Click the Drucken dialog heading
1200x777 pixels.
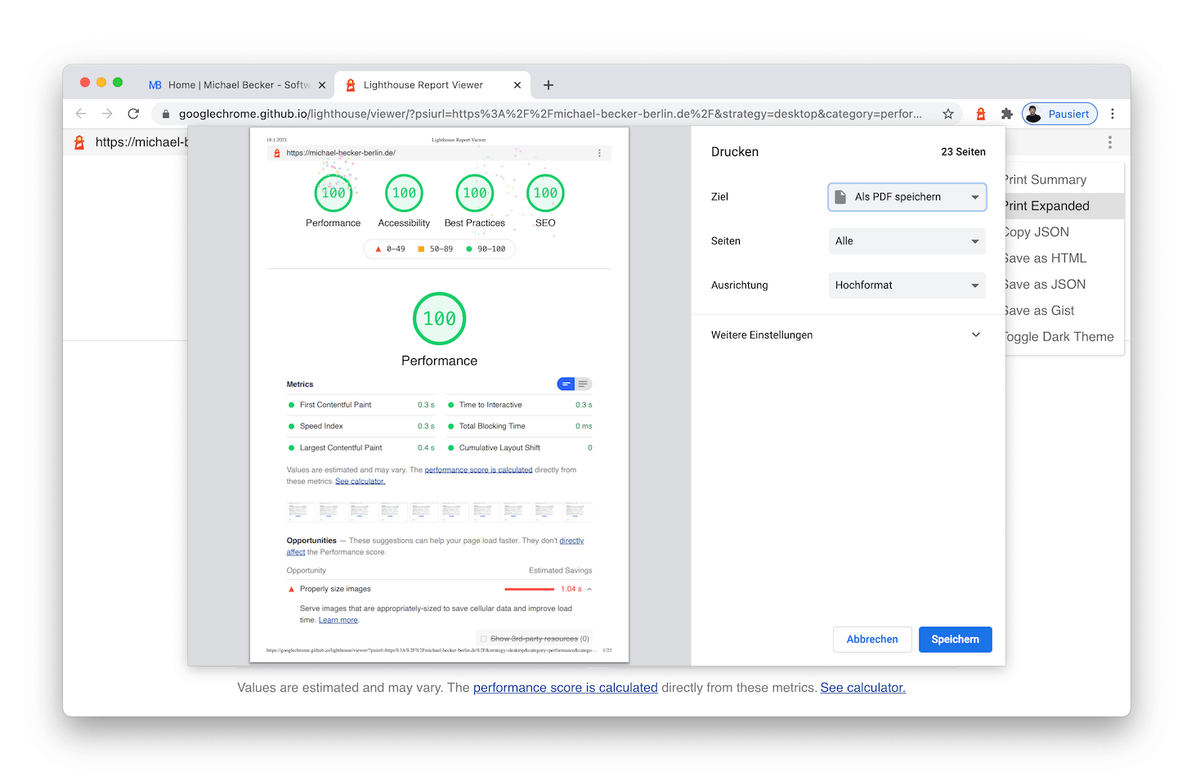pyautogui.click(x=735, y=152)
